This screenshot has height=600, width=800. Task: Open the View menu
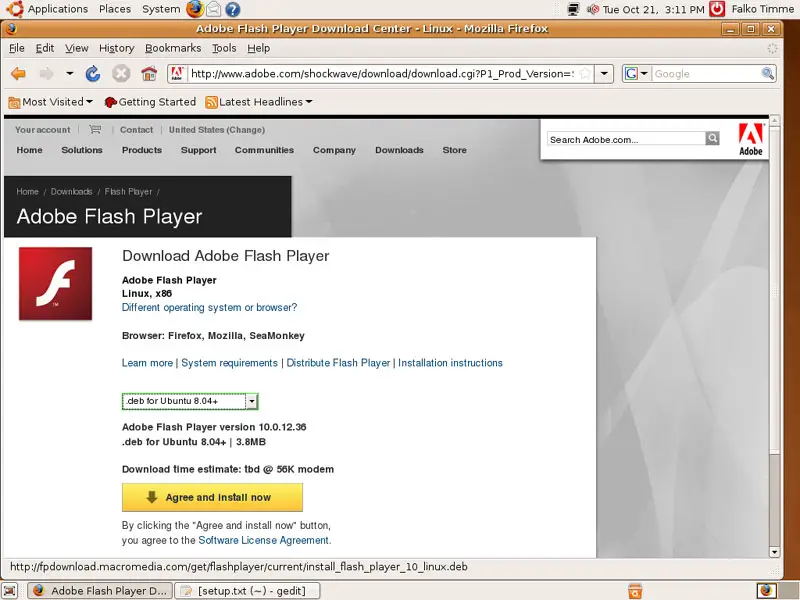point(77,48)
